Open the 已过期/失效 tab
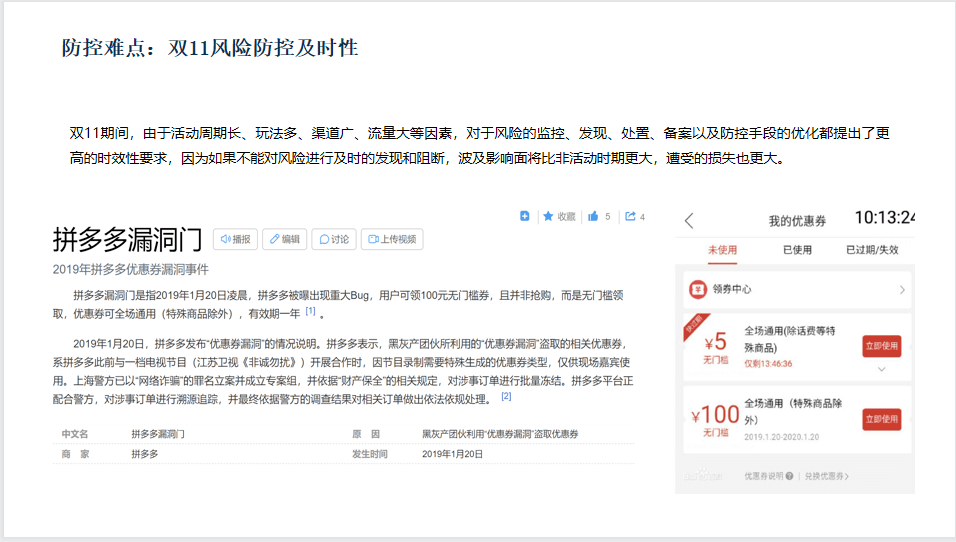The height and width of the screenshot is (542, 956). [x=872, y=250]
